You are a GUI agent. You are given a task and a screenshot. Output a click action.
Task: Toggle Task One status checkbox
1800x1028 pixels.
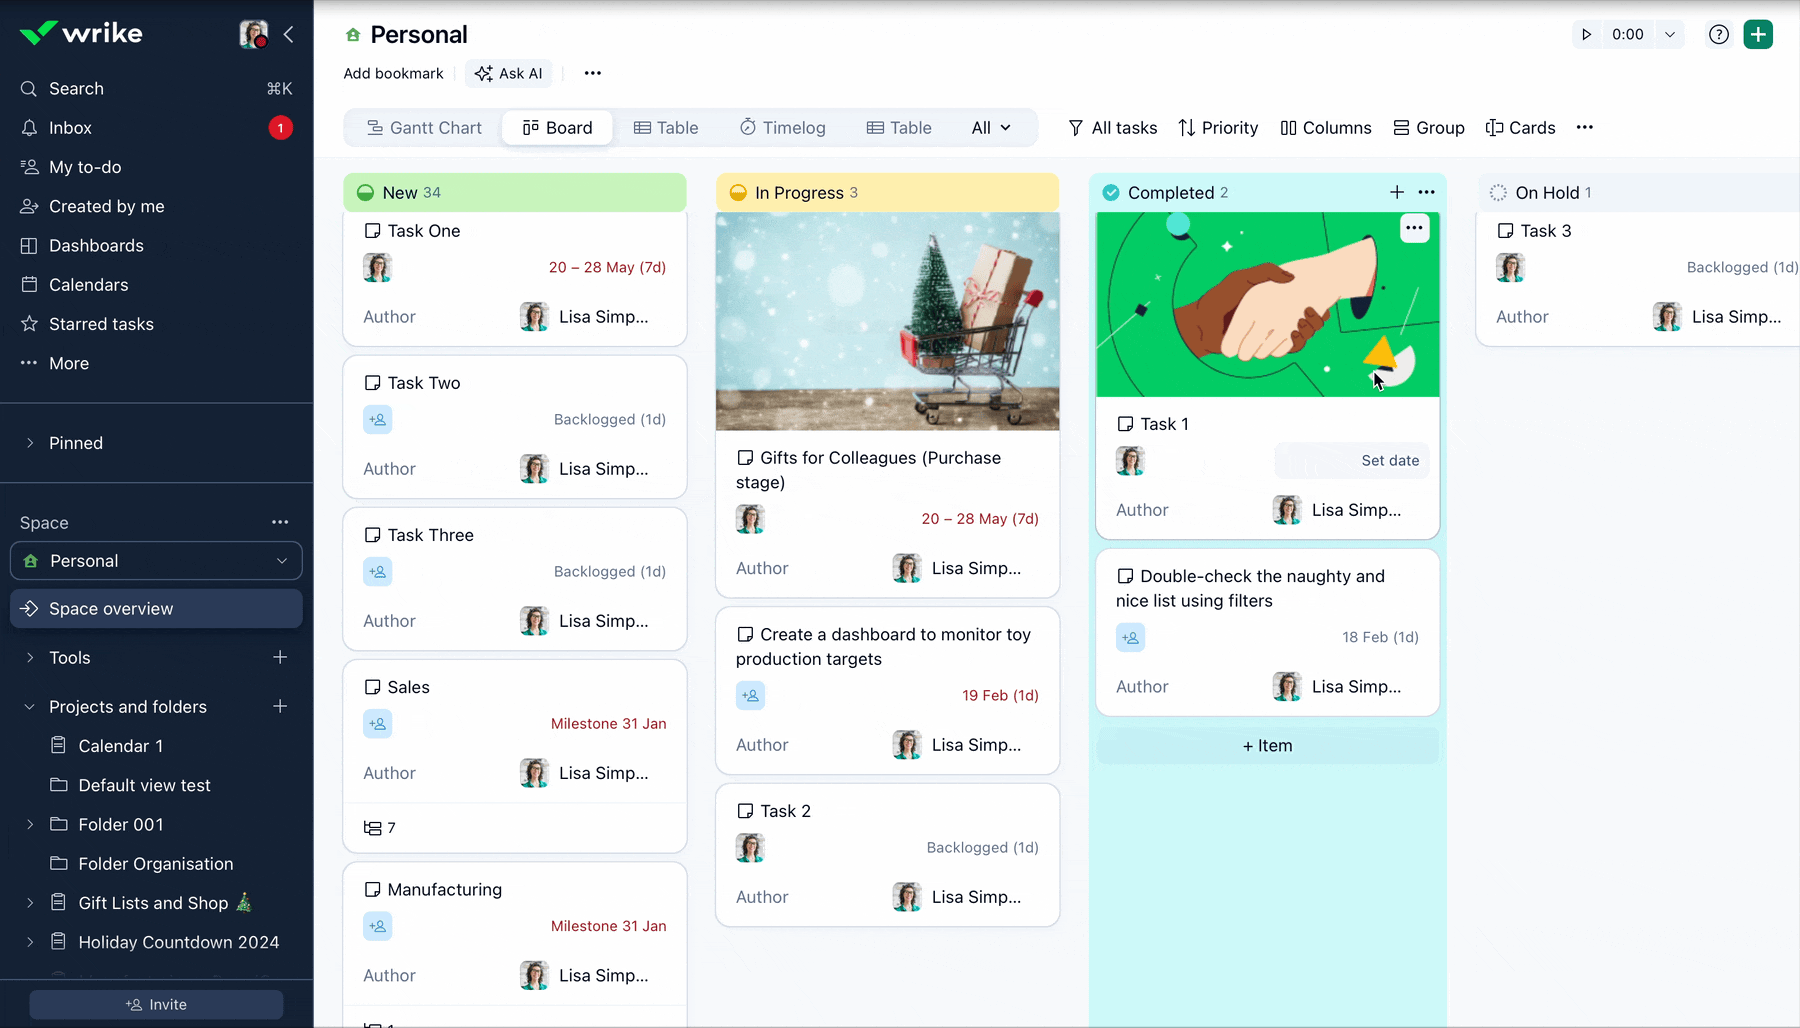click(373, 231)
